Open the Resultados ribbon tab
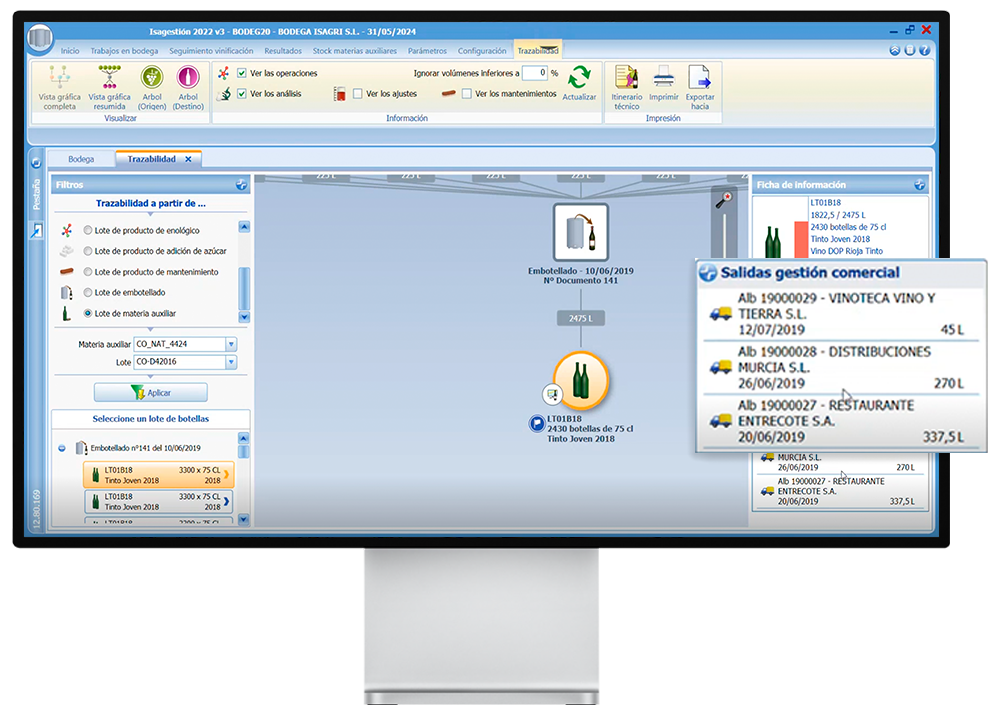 coord(283,51)
